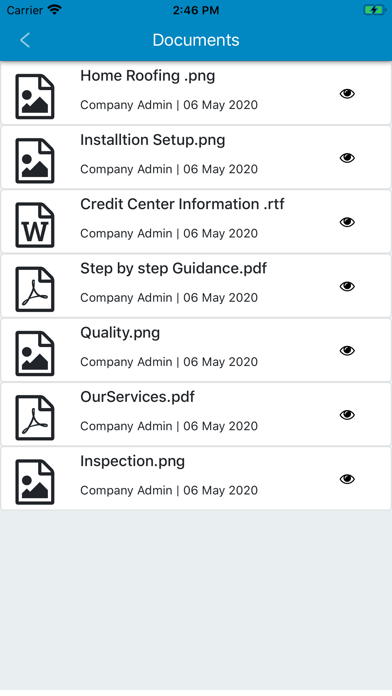Open the Credit Center Information .rtf title
The image size is (392, 696).
pos(182,204)
